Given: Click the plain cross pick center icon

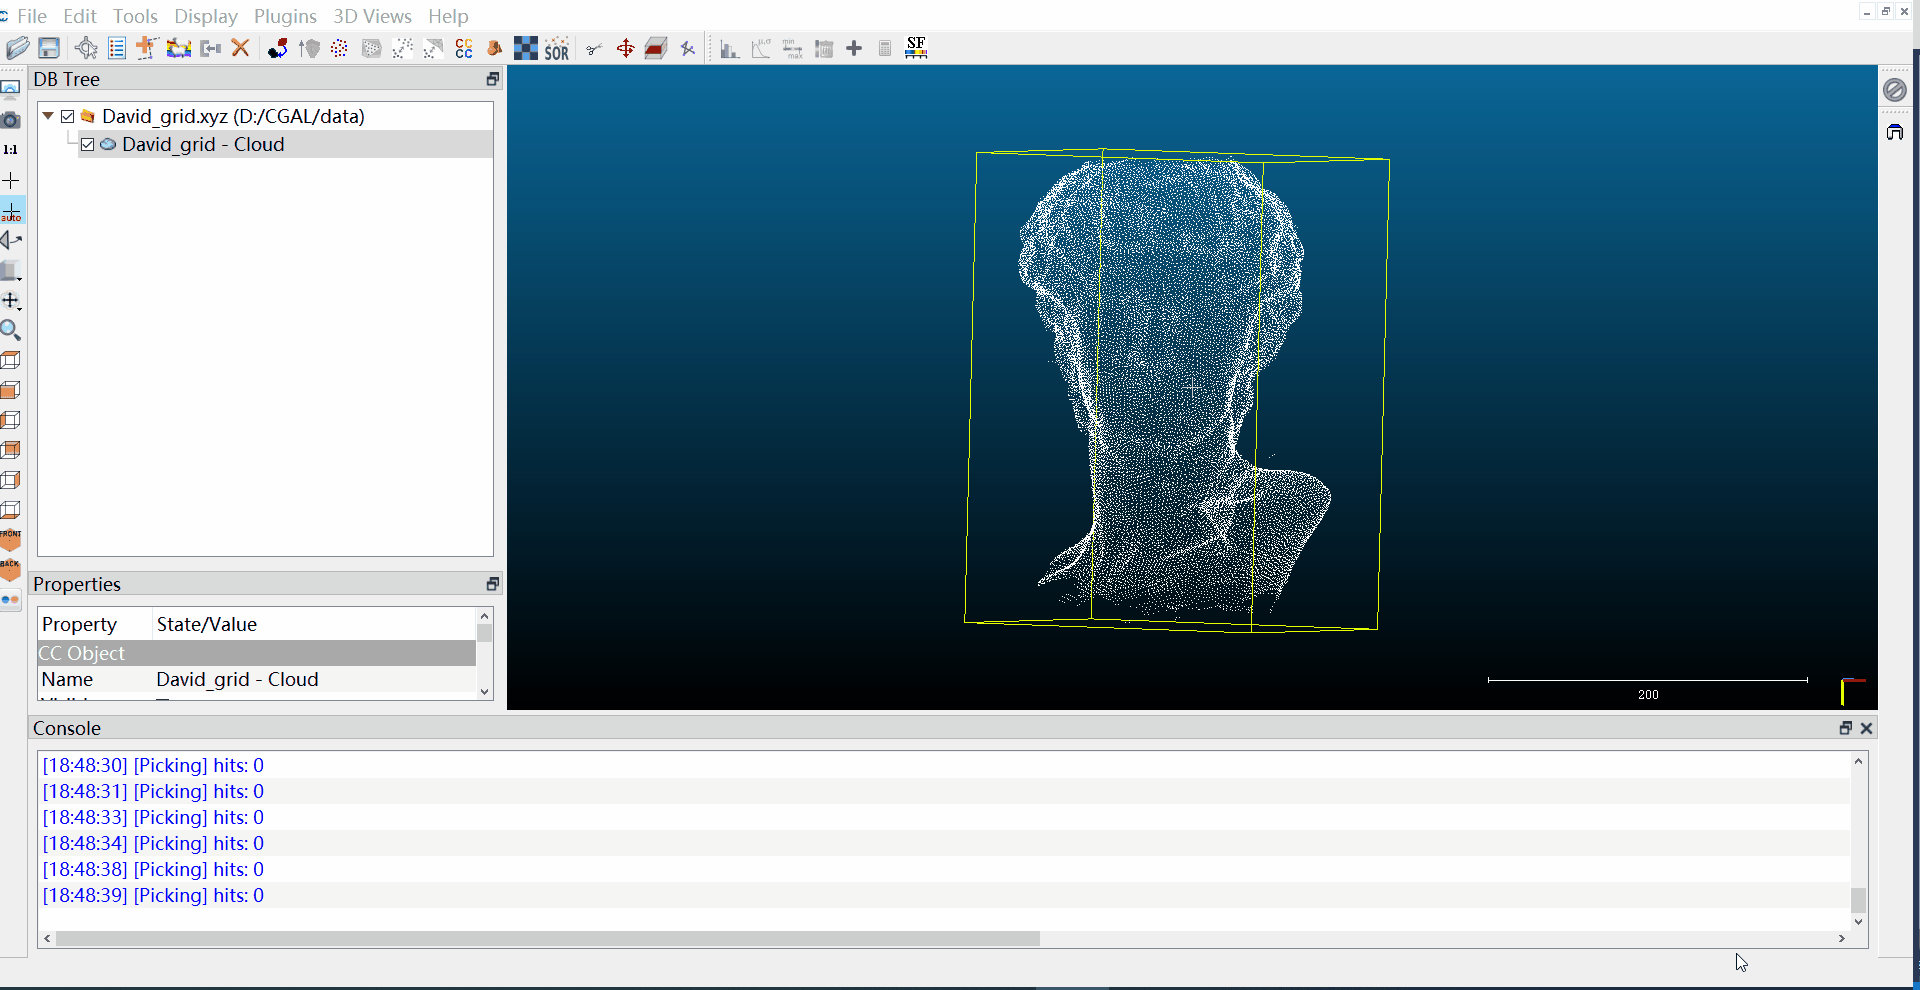Looking at the screenshot, I should [11, 181].
